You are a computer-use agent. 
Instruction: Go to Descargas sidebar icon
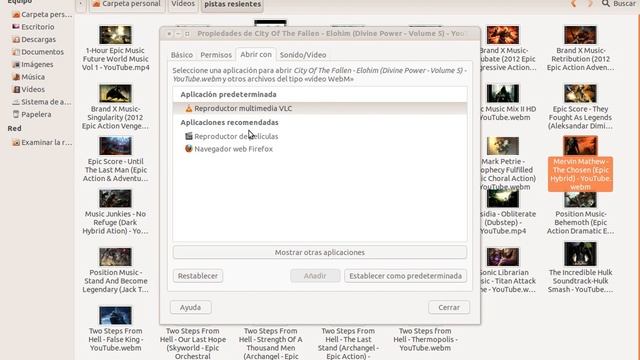16,40
